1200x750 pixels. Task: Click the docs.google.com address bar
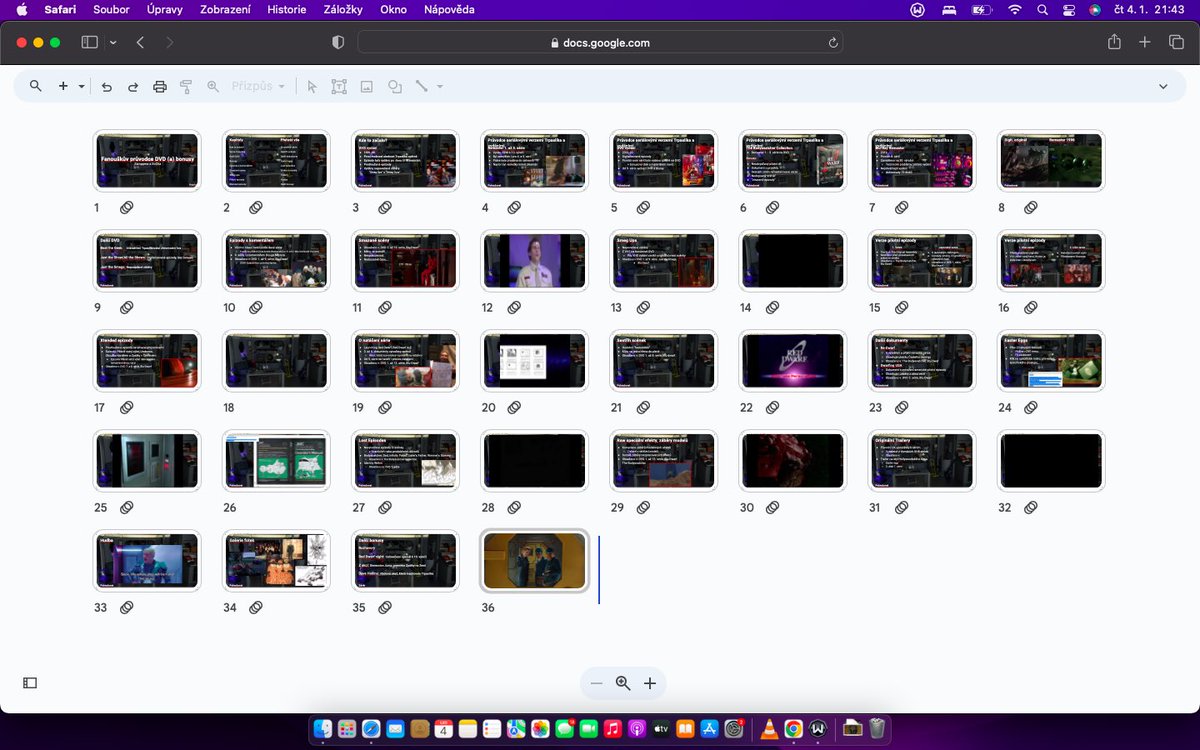[x=600, y=43]
